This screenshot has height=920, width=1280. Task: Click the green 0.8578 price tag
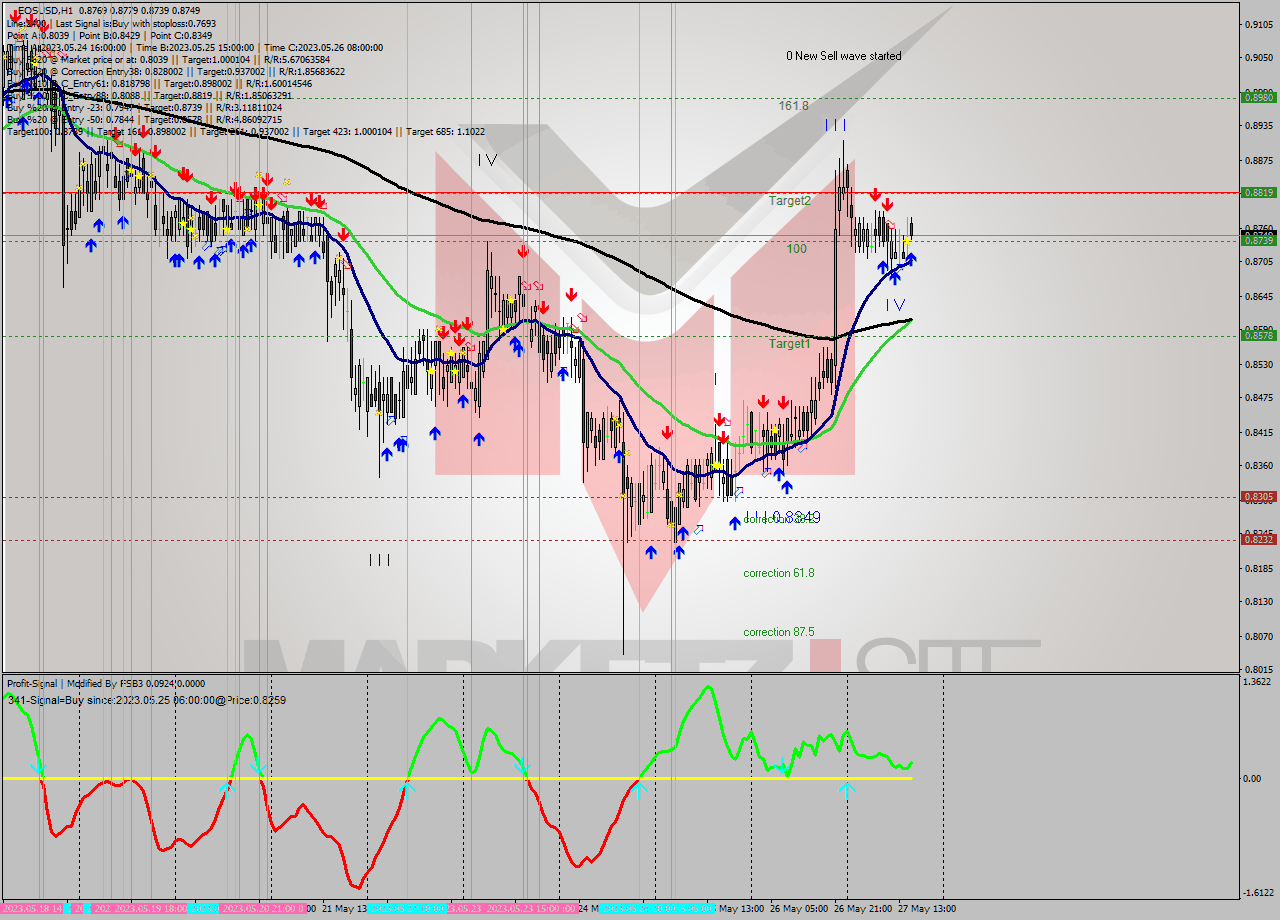1257,336
